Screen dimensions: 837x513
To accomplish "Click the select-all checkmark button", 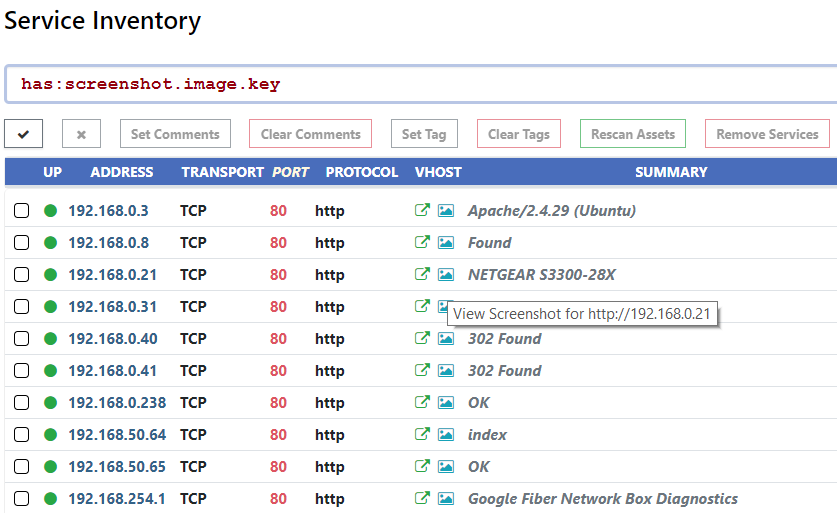I will coord(23,134).
